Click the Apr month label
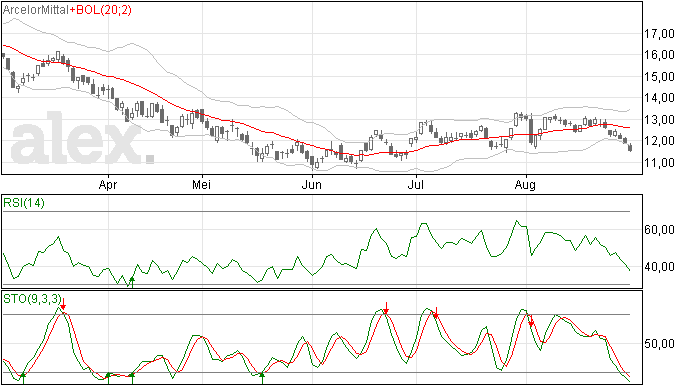This screenshot has height=387, width=690. (108, 185)
